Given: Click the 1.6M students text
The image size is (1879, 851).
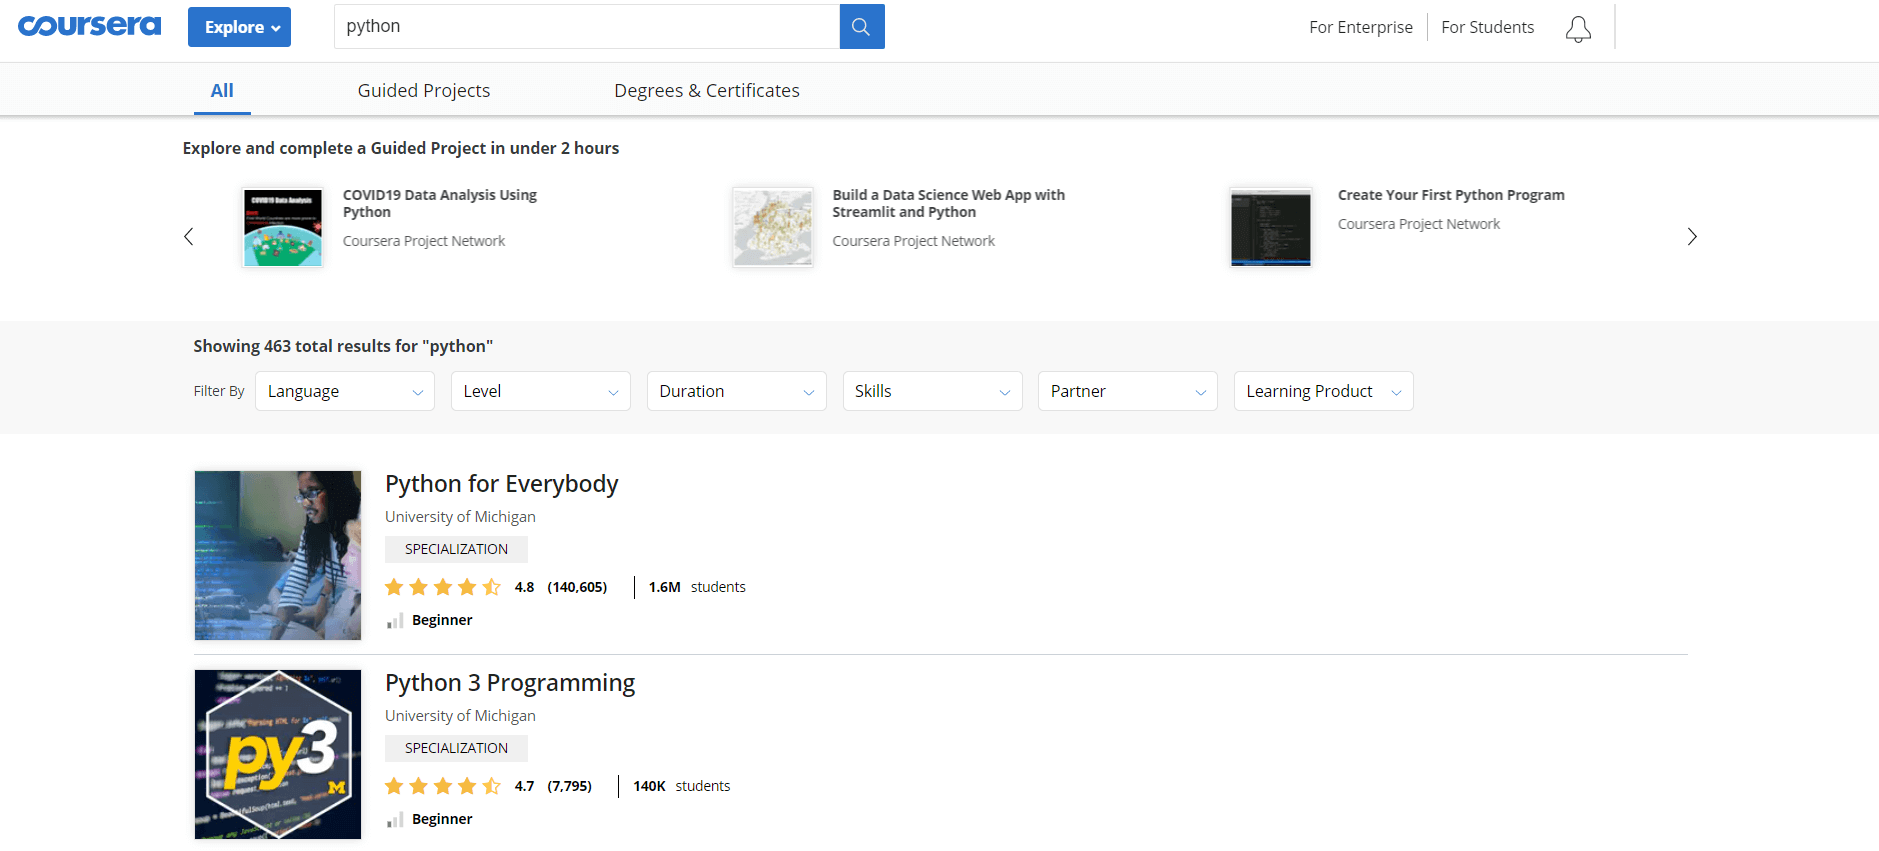Looking at the screenshot, I should coord(697,587).
